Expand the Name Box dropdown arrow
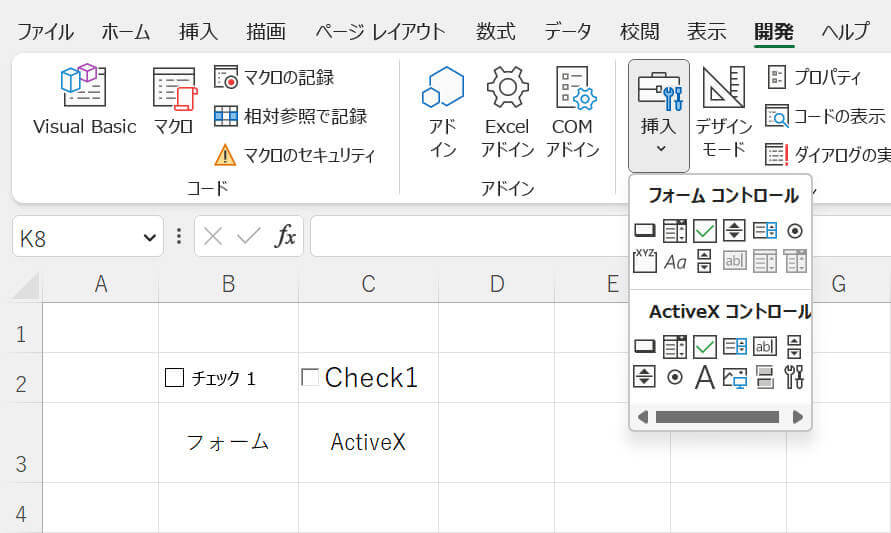The image size is (891, 533). pos(150,238)
